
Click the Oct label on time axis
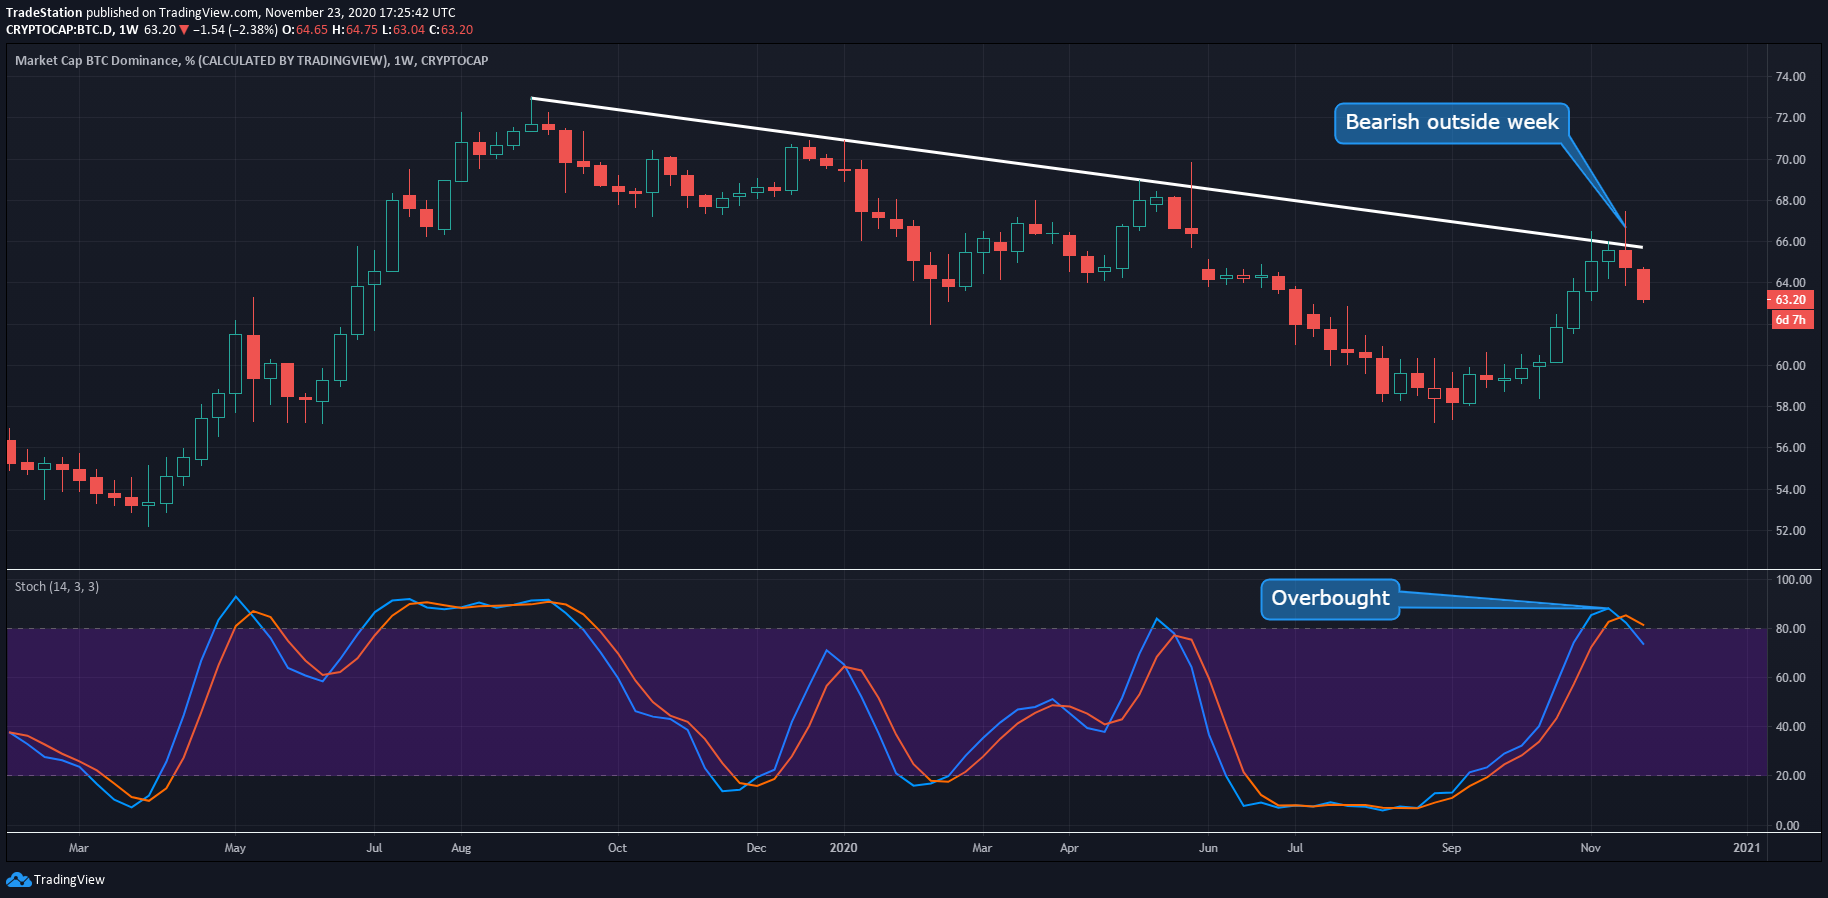617,848
